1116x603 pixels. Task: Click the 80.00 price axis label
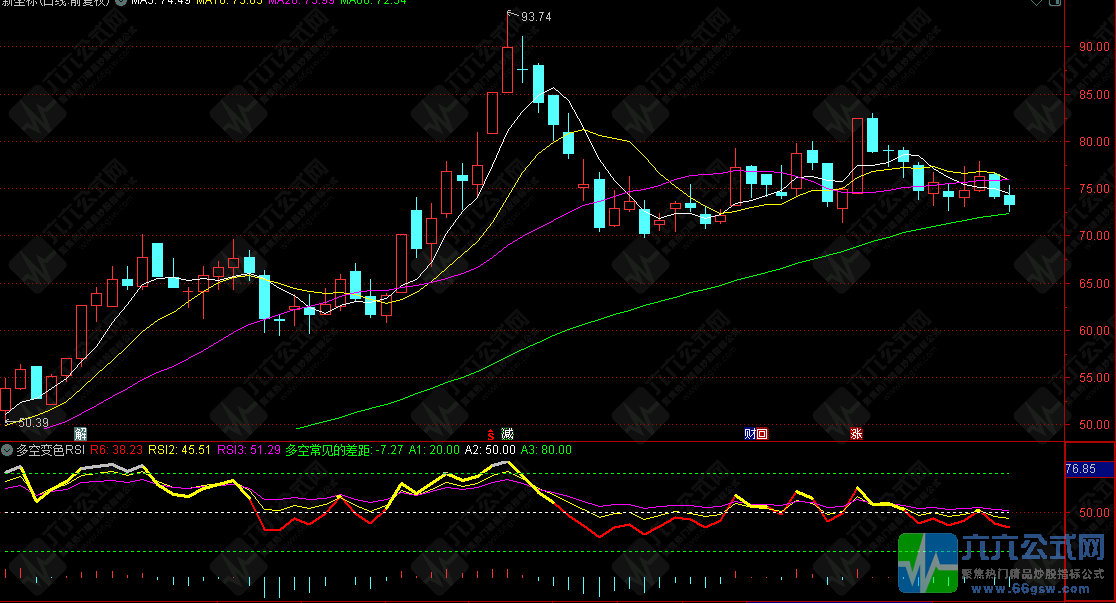tap(1094, 142)
